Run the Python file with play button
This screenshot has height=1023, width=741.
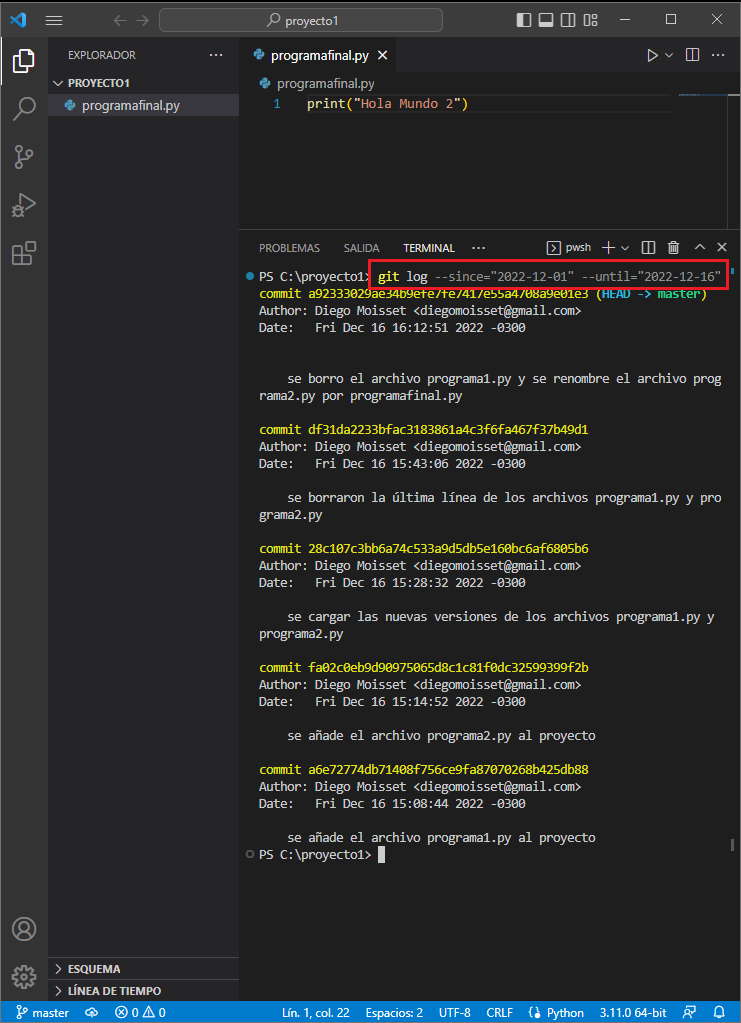click(x=652, y=55)
